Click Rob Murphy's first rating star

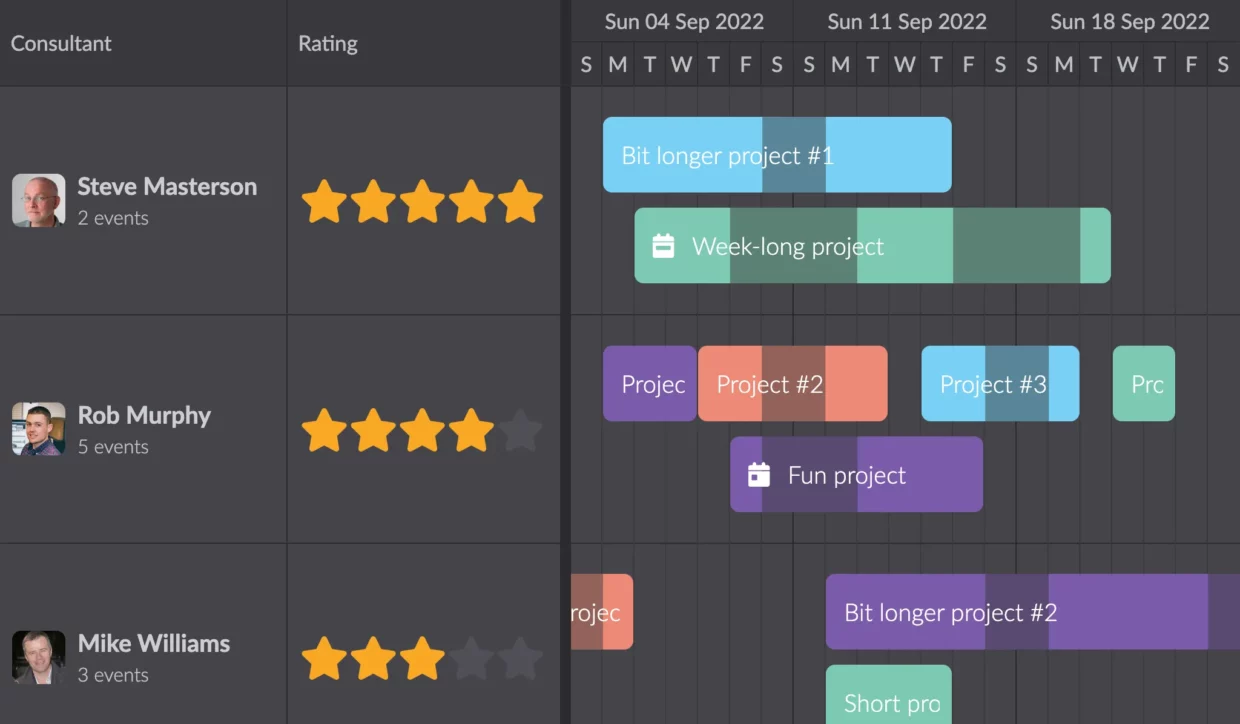[x=324, y=430]
